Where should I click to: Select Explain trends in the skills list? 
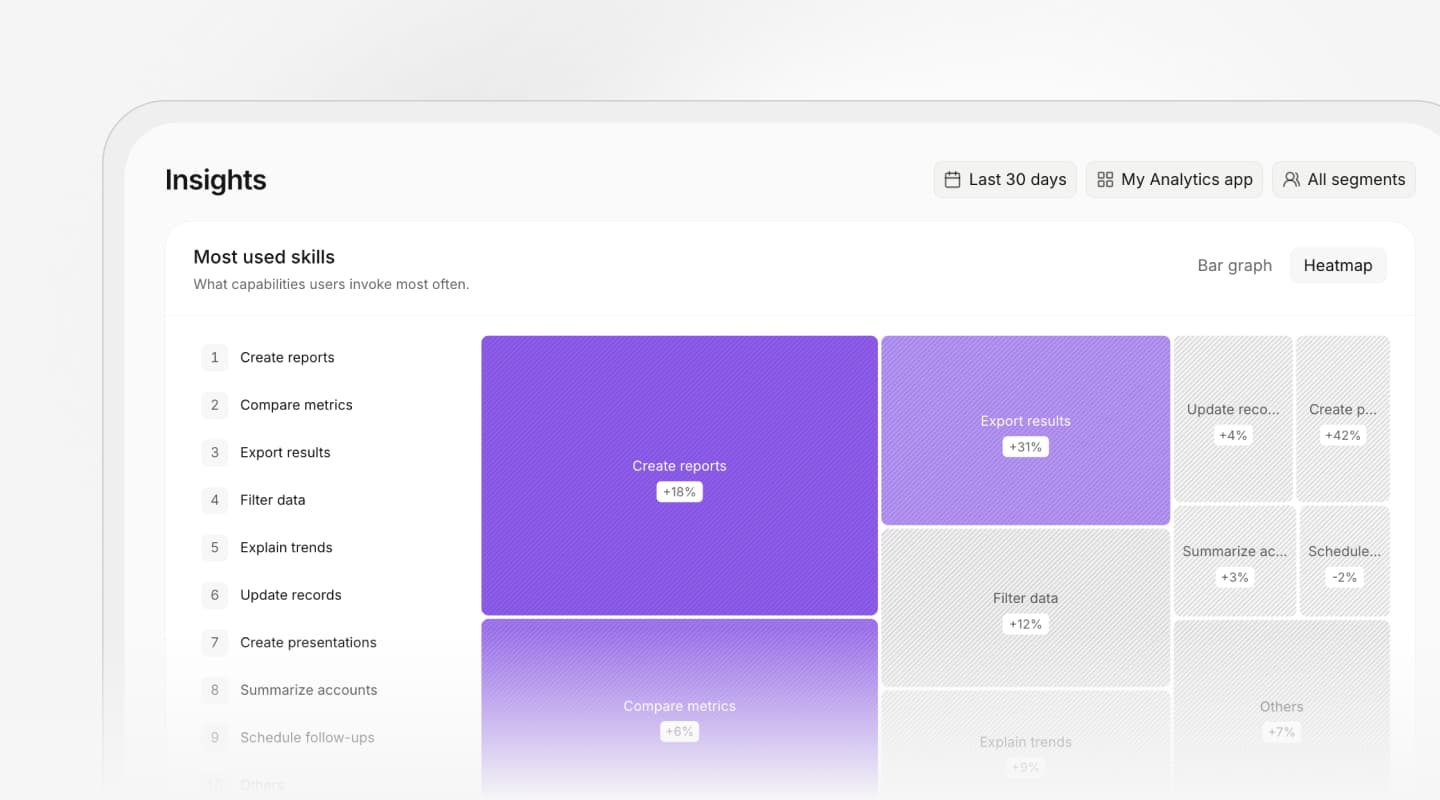point(286,548)
